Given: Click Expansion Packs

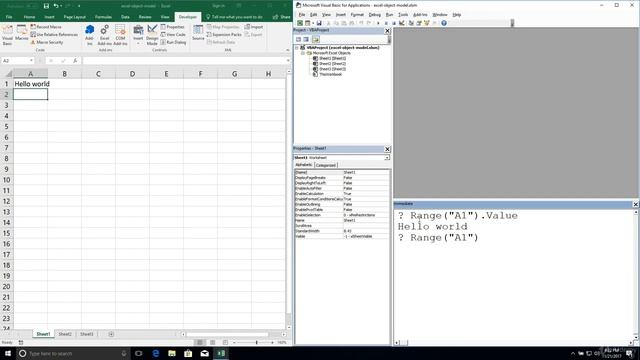Looking at the screenshot, I should [224, 35].
